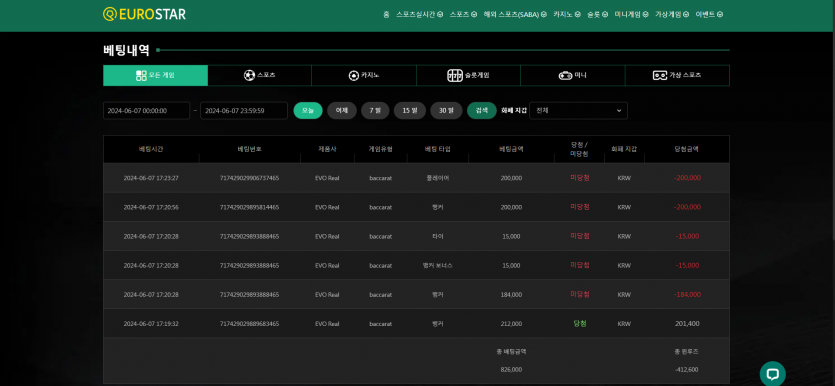
Task: Switch to the 스포츠 tab with the soccer ball icon
Action: [259, 76]
